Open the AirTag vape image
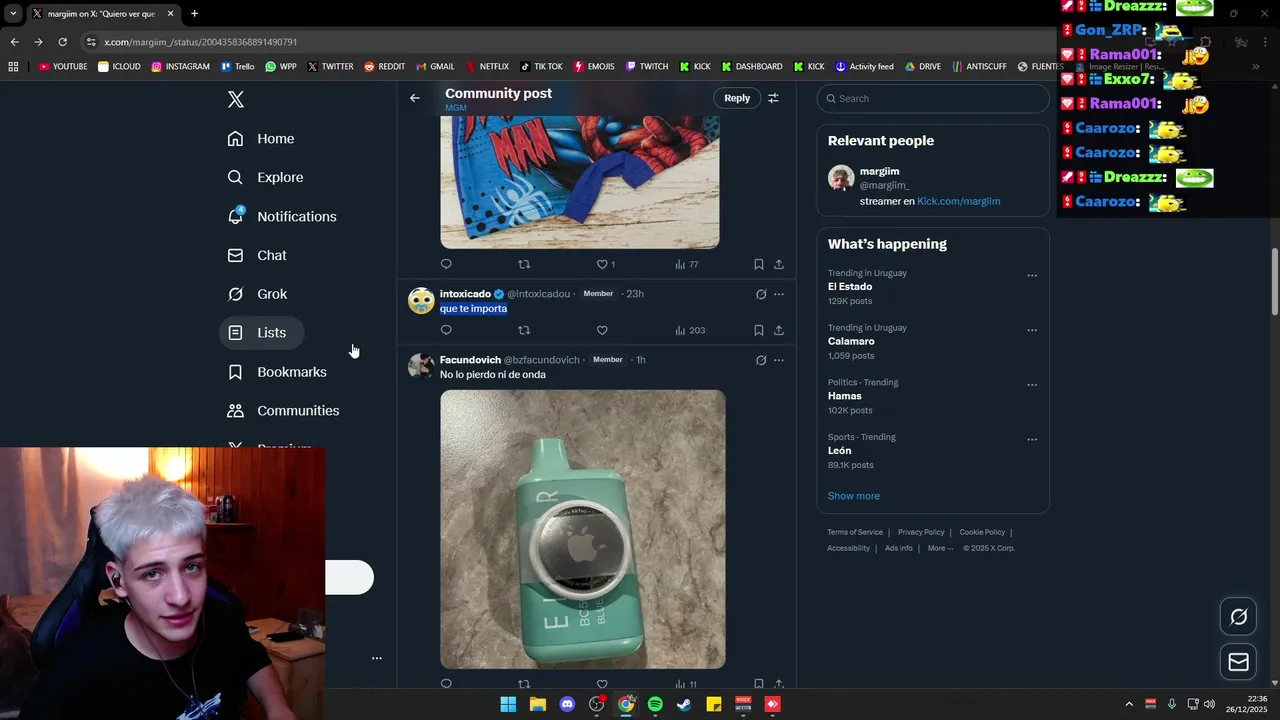The width and height of the screenshot is (1280, 720). (583, 529)
